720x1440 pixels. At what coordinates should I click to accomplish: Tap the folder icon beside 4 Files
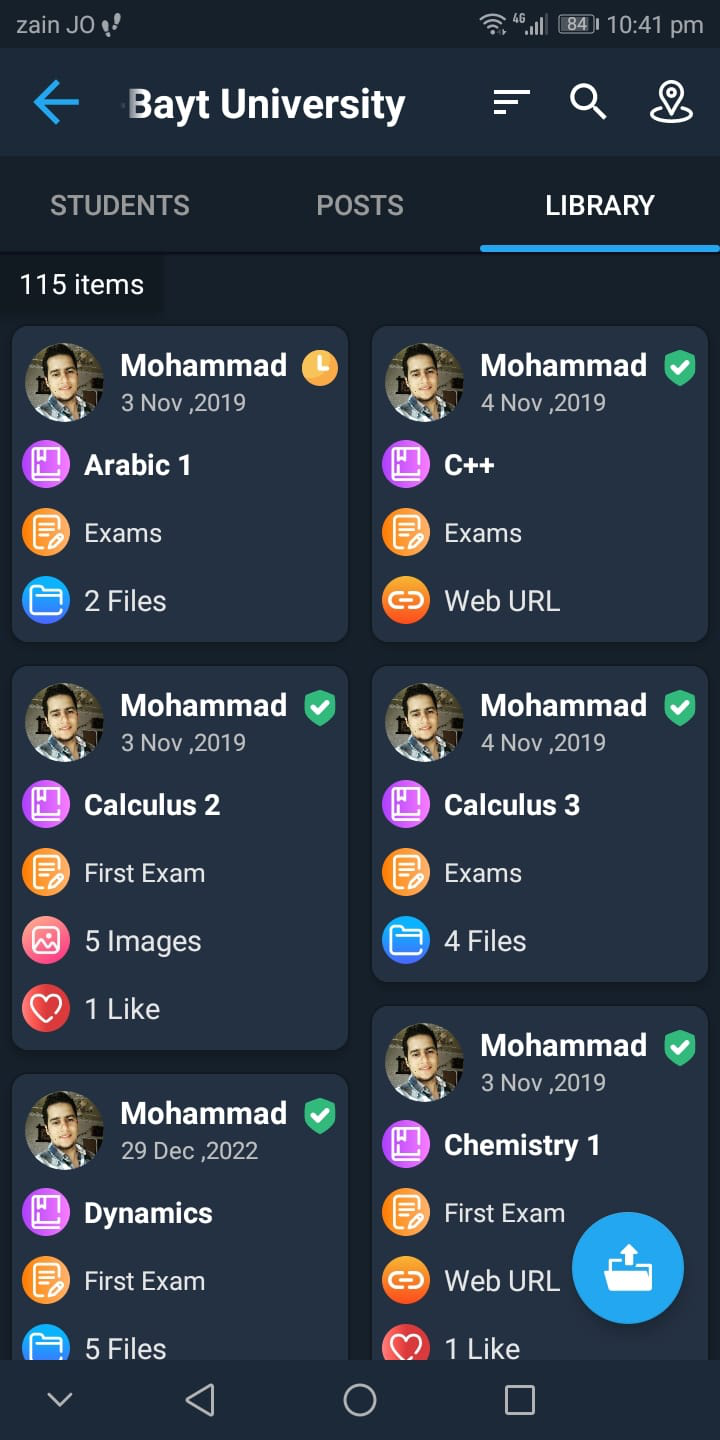click(406, 941)
